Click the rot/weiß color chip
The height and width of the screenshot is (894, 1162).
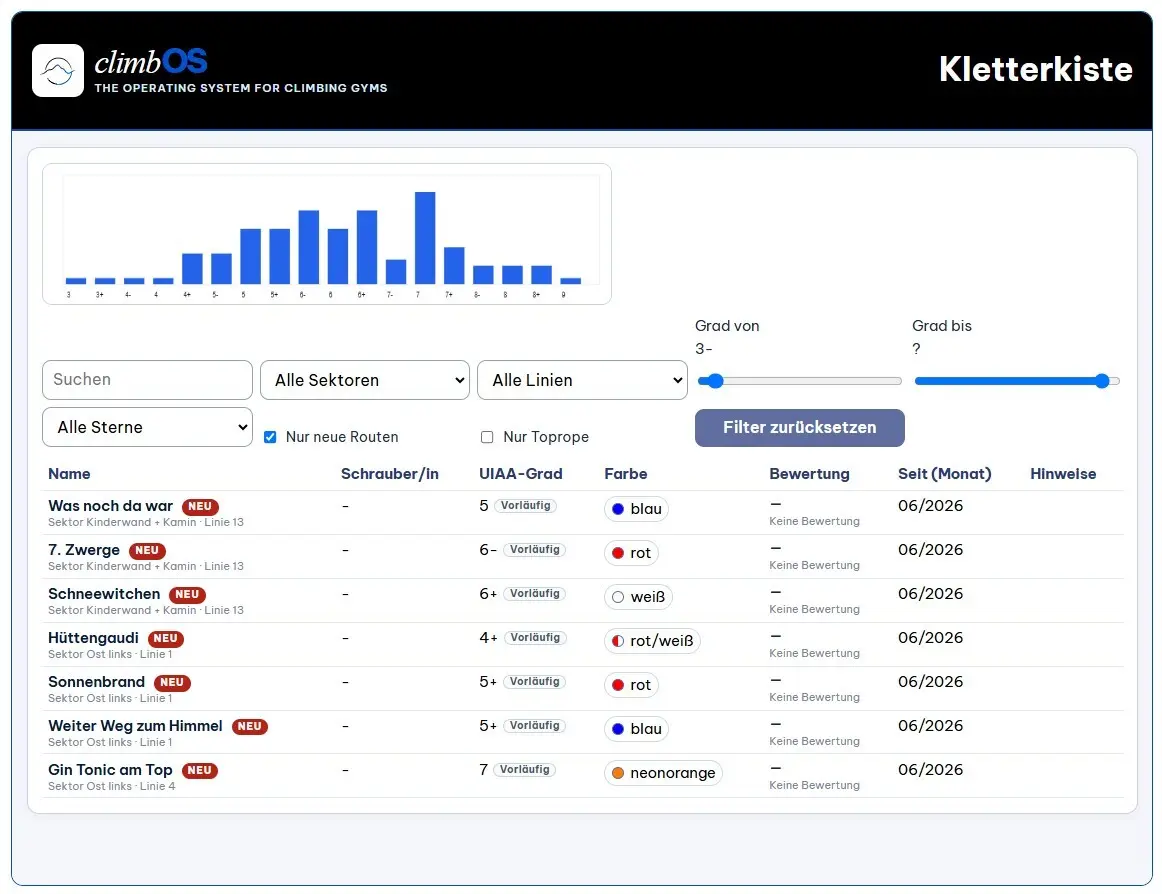(x=652, y=640)
